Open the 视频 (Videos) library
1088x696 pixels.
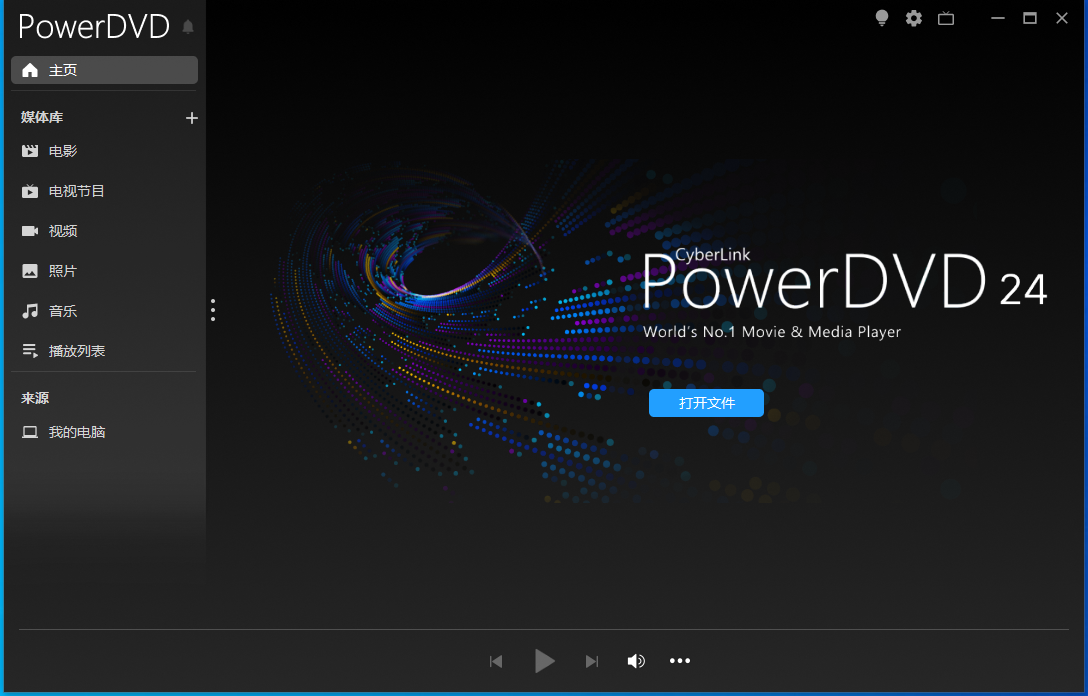[x=60, y=231]
